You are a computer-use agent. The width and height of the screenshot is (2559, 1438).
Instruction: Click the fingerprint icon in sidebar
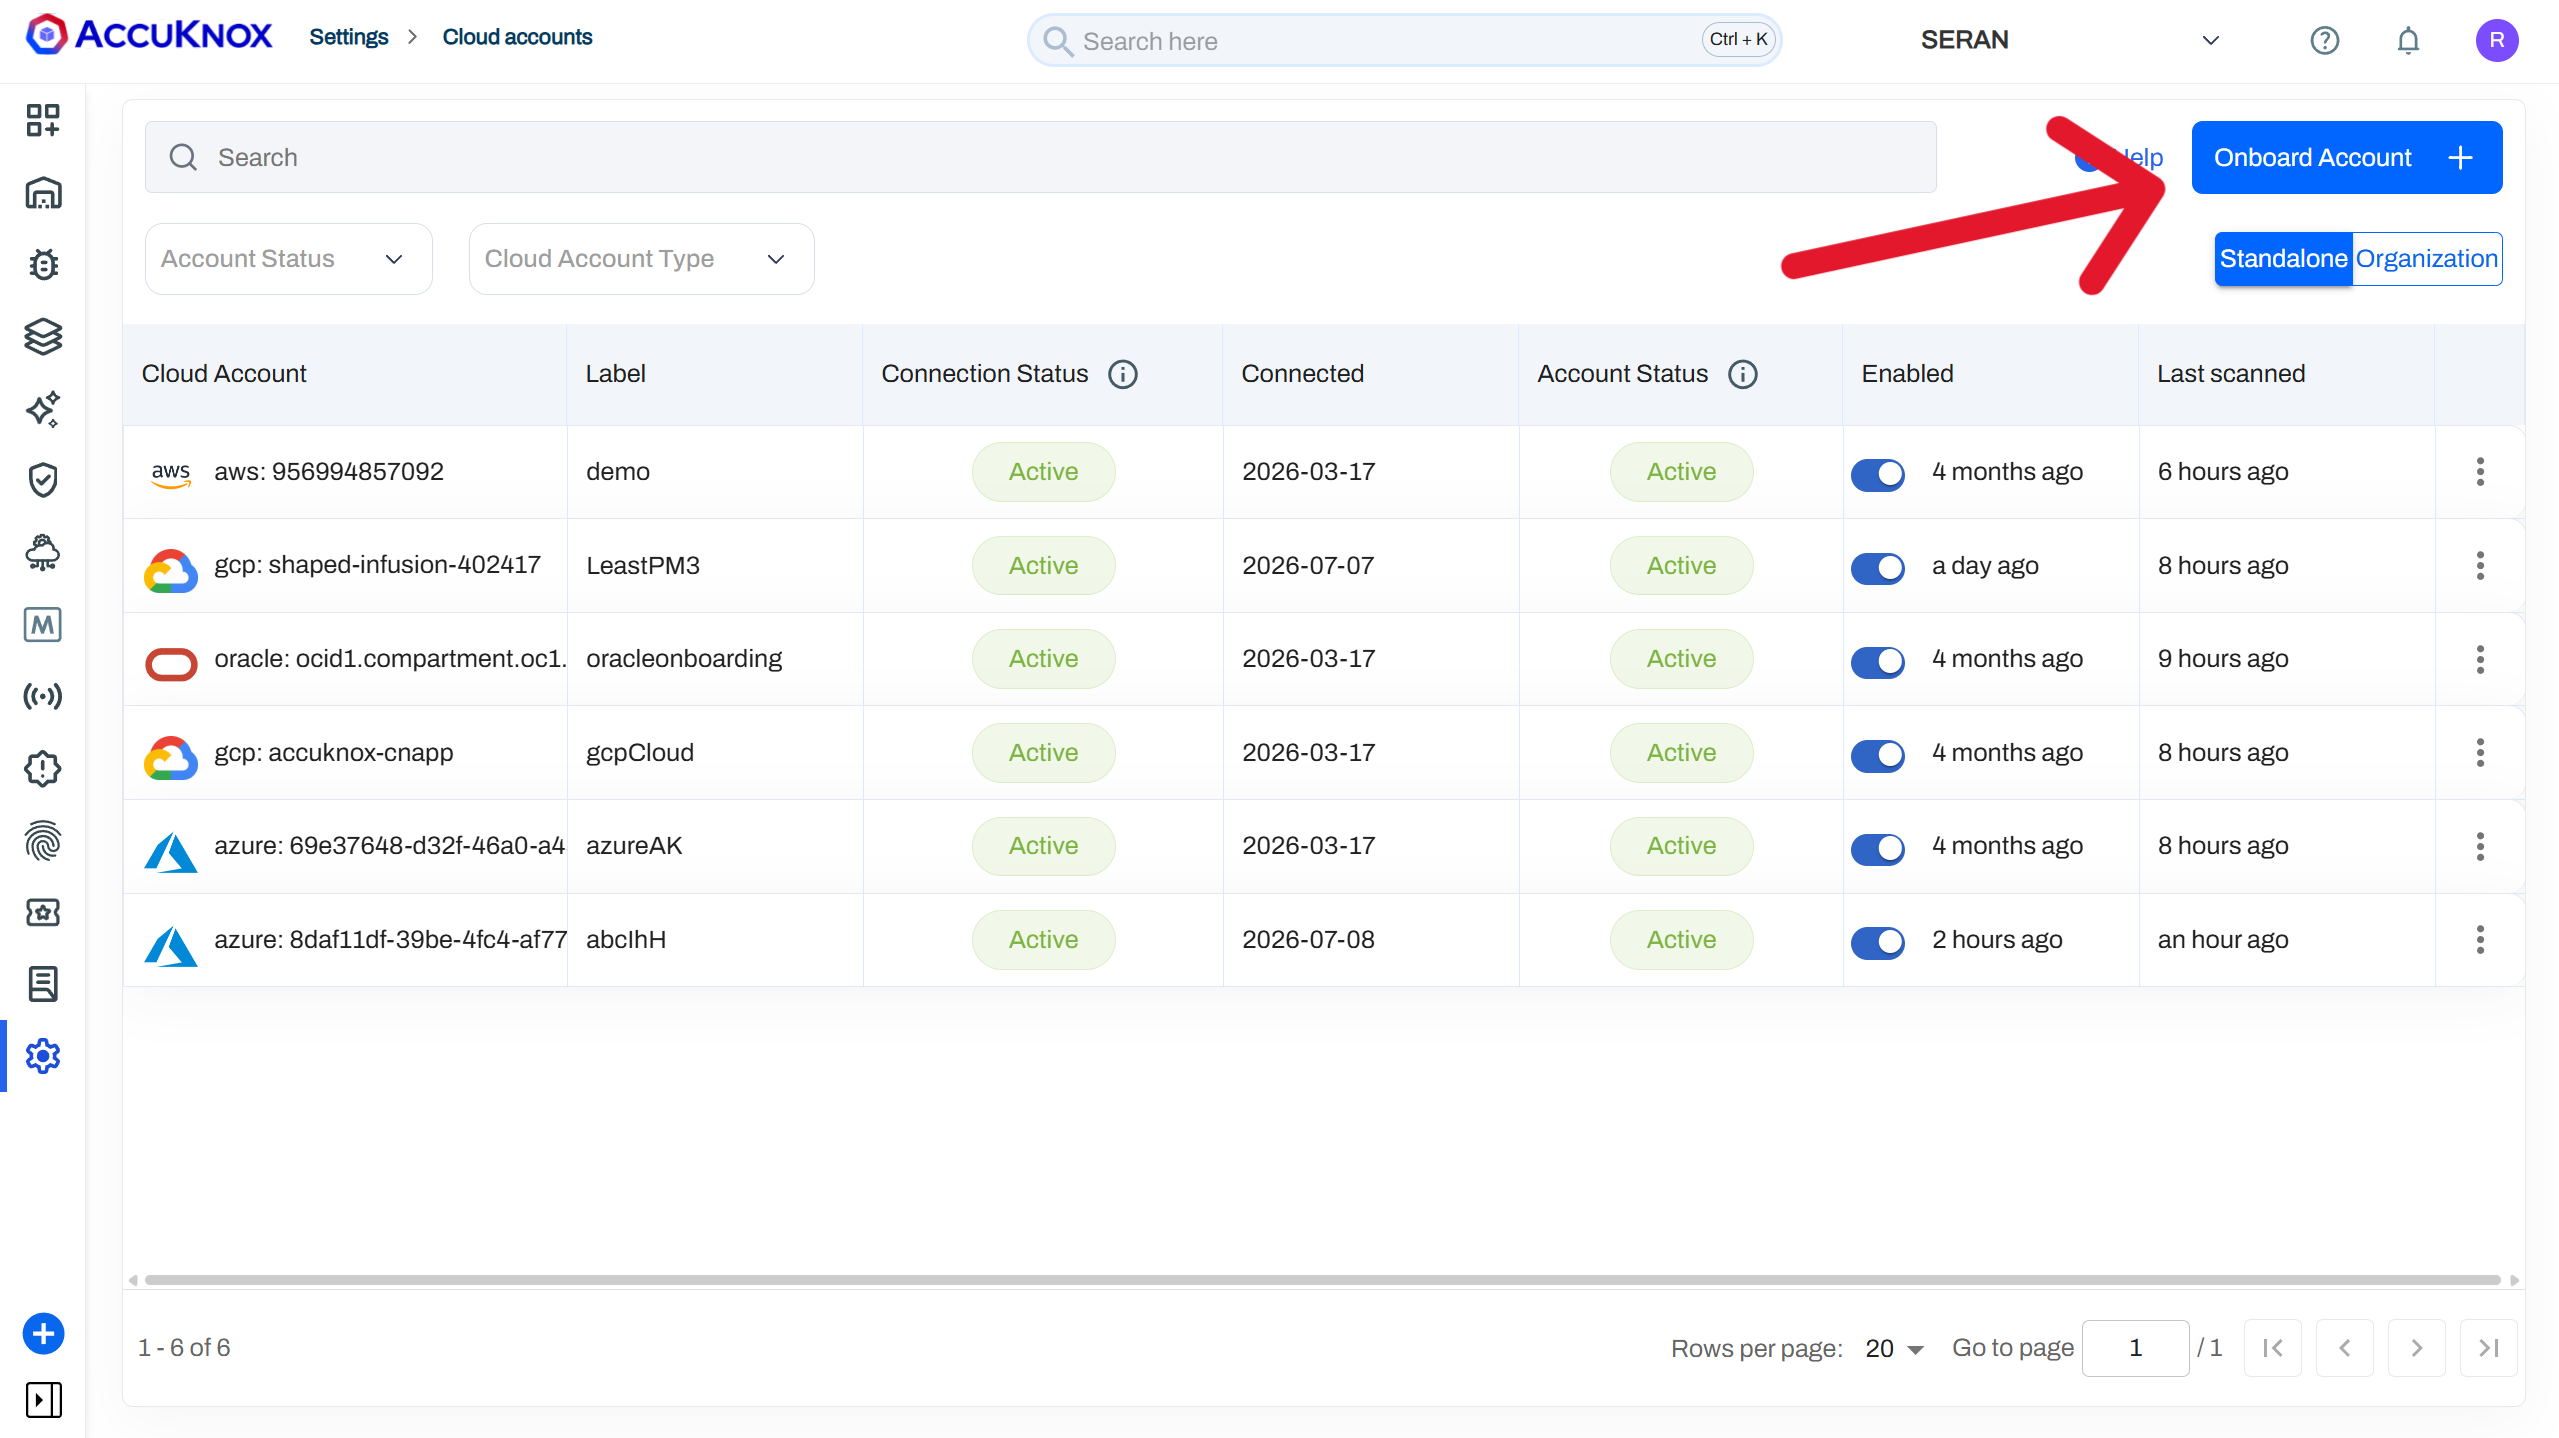pyautogui.click(x=43, y=840)
